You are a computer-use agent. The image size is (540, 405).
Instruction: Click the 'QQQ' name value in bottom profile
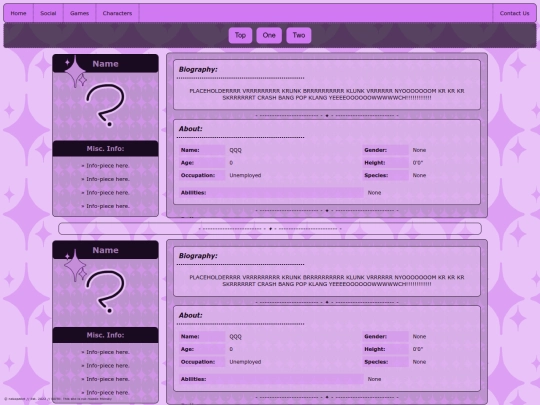[x=236, y=336]
